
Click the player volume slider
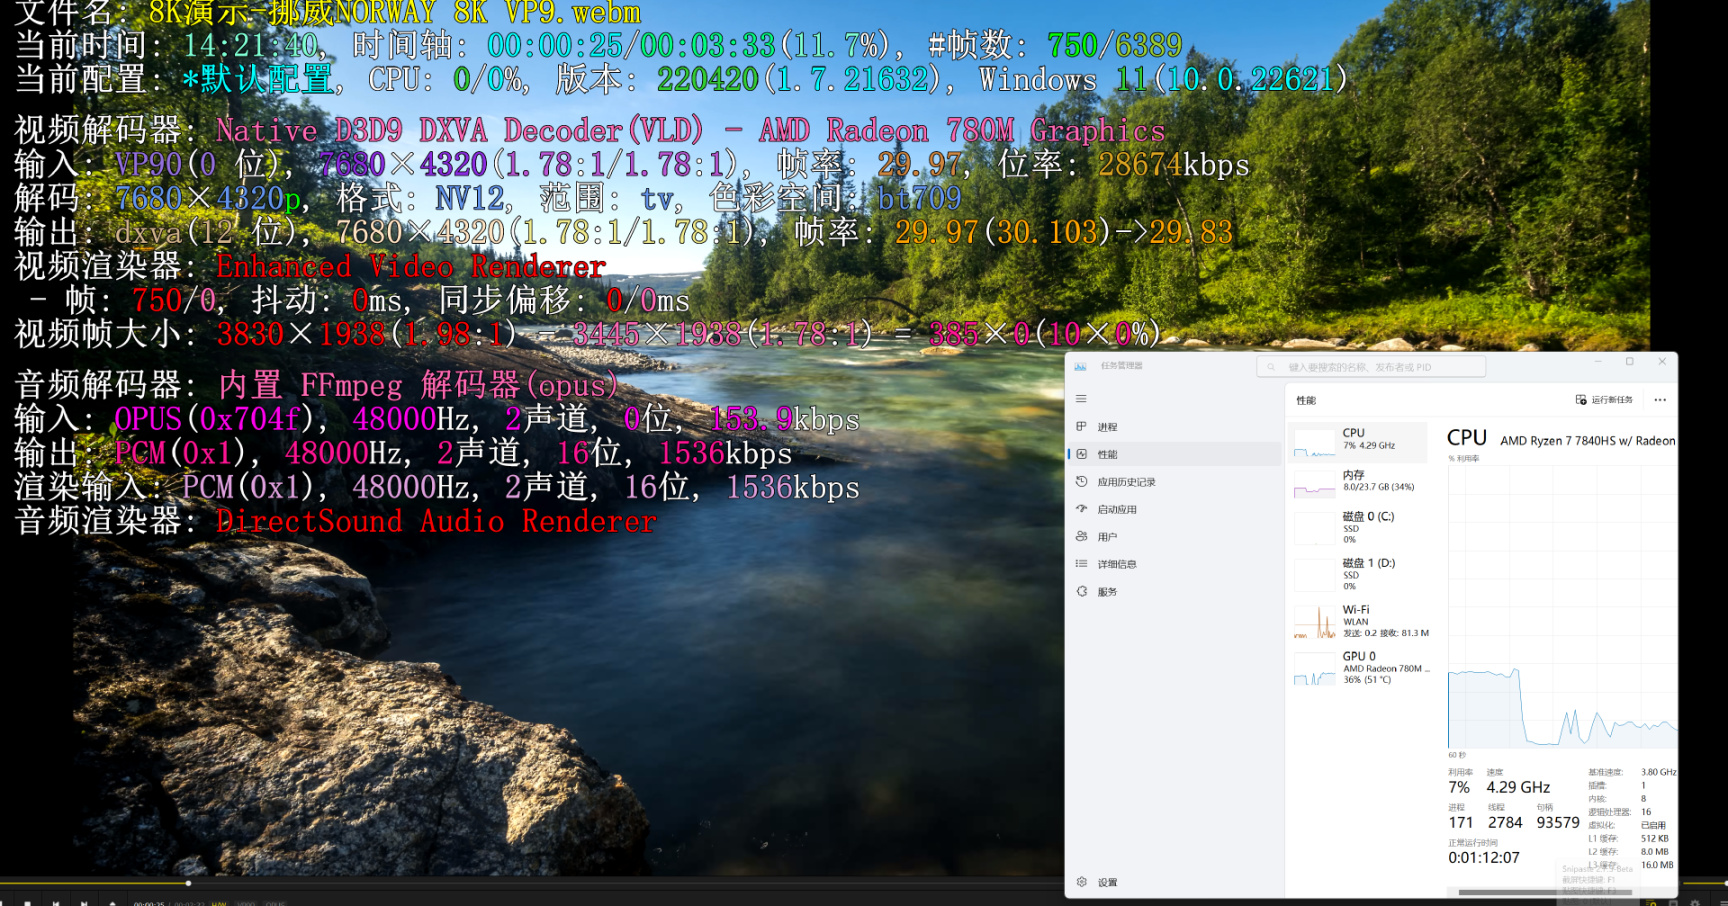click(1704, 883)
